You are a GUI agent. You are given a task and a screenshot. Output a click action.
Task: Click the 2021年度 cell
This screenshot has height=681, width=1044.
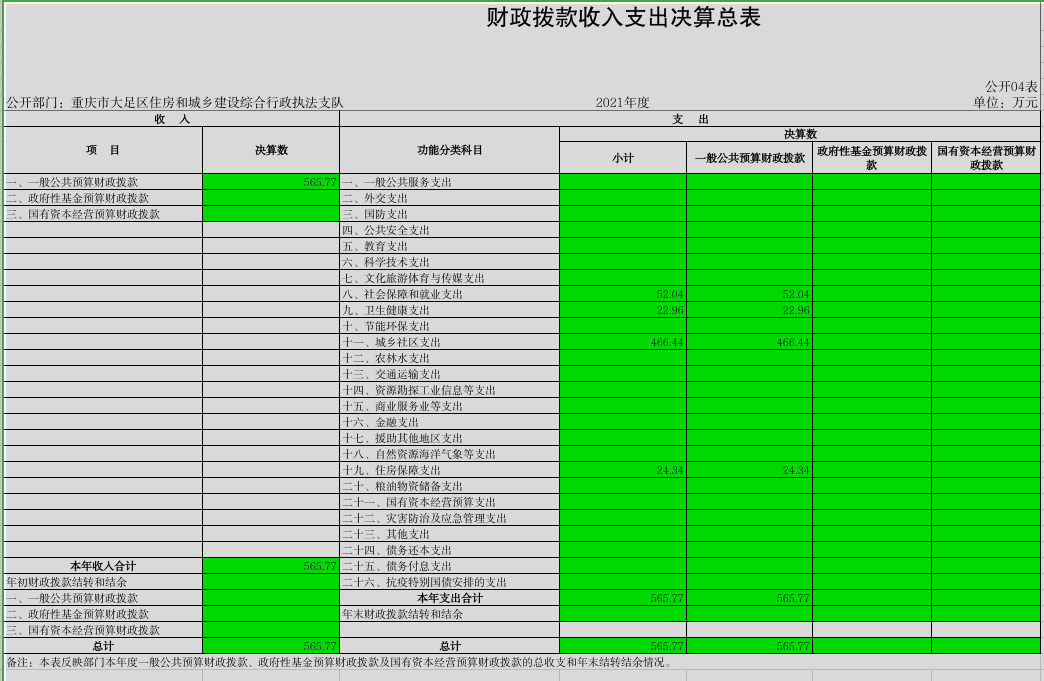pos(623,103)
